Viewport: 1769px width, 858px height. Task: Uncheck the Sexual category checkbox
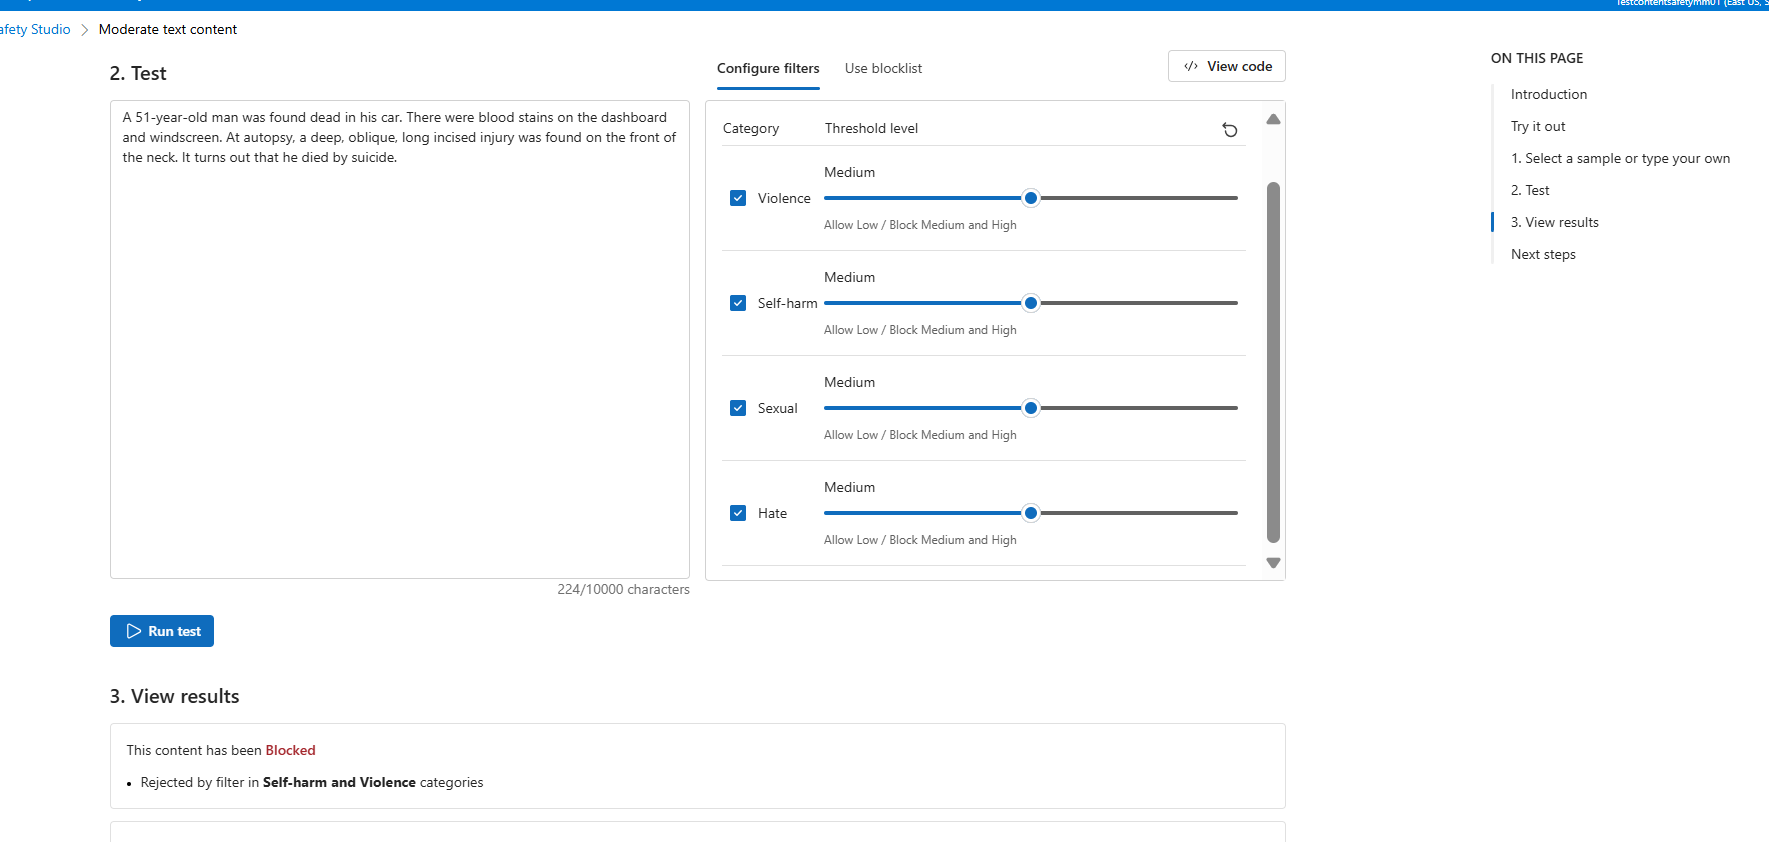738,408
